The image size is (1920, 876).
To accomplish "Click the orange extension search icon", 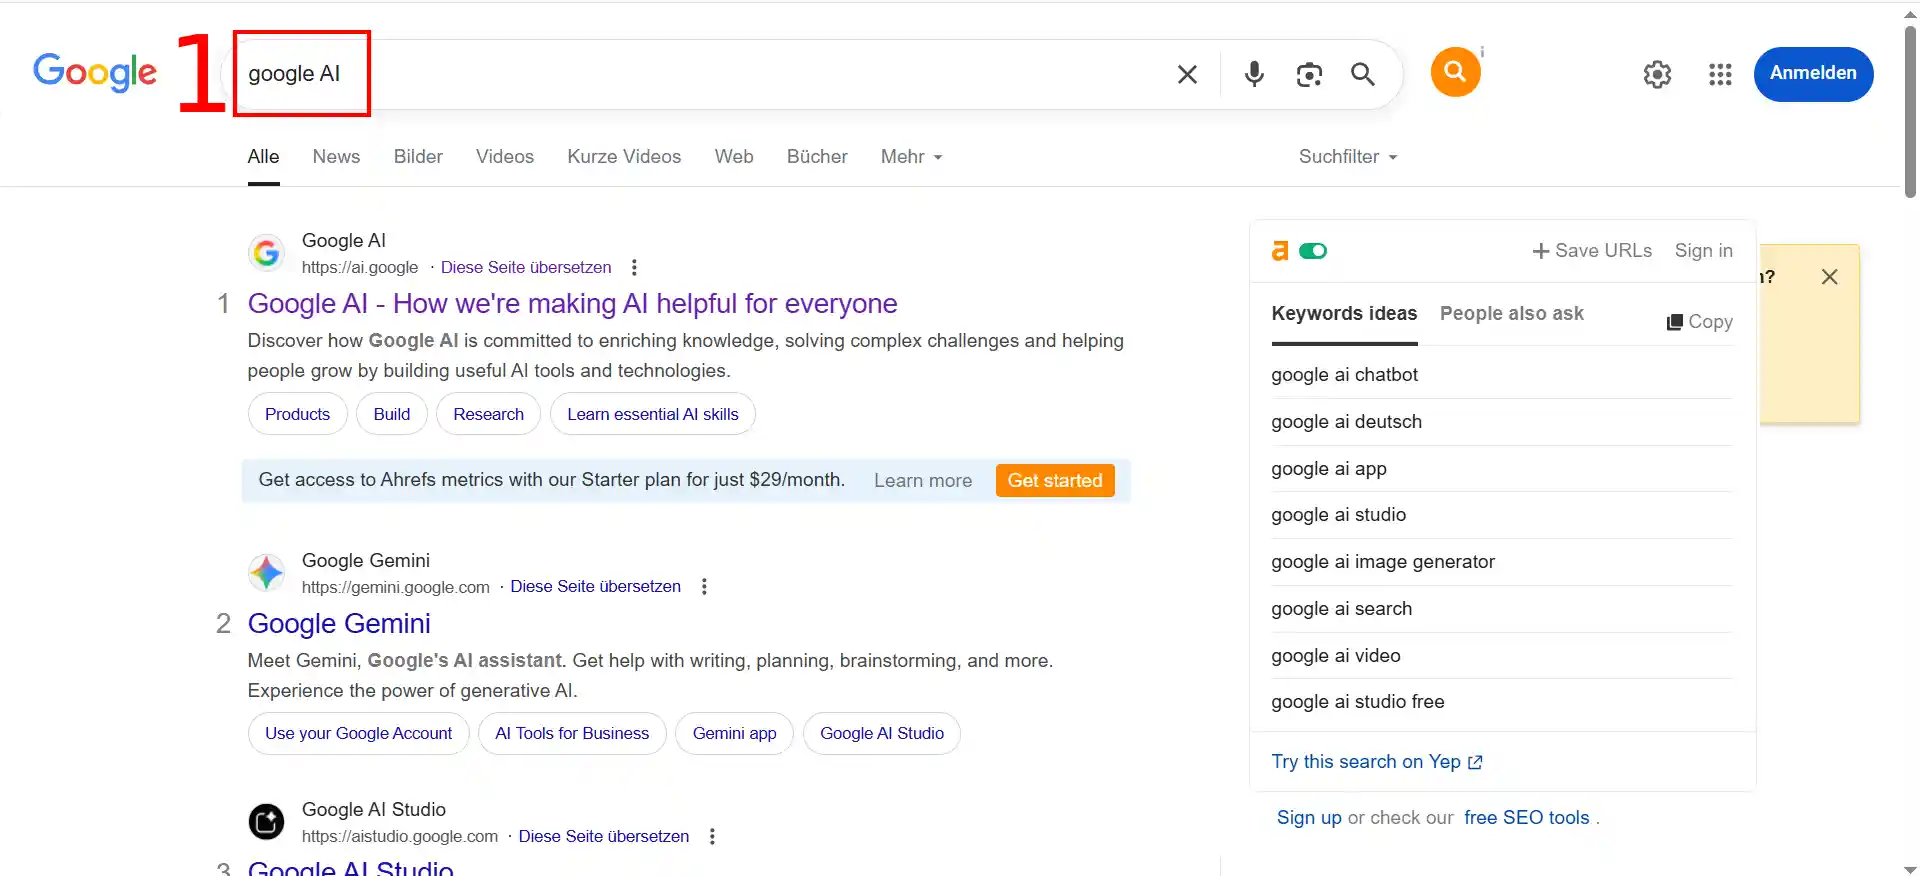I will pyautogui.click(x=1455, y=72).
